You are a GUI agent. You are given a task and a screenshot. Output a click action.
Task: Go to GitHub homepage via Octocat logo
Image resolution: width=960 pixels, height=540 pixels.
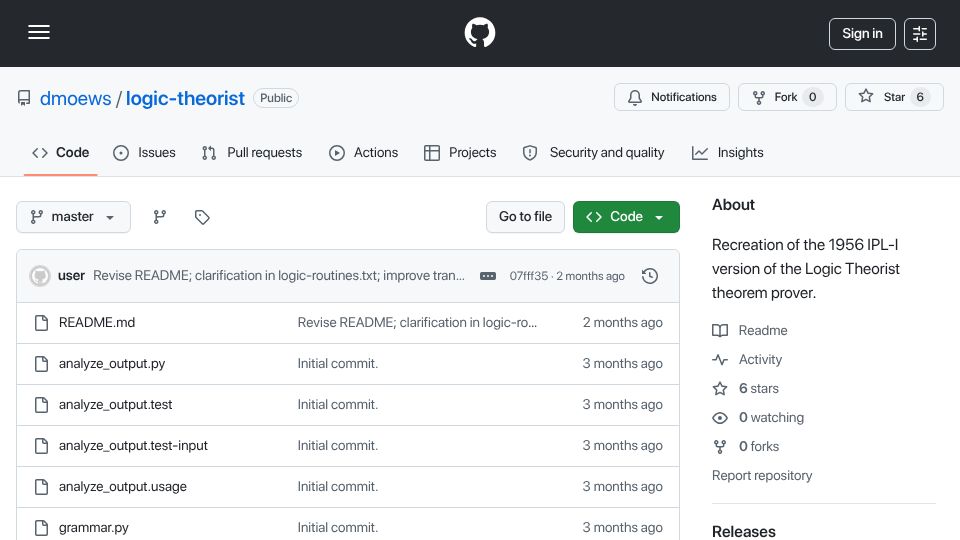click(479, 32)
